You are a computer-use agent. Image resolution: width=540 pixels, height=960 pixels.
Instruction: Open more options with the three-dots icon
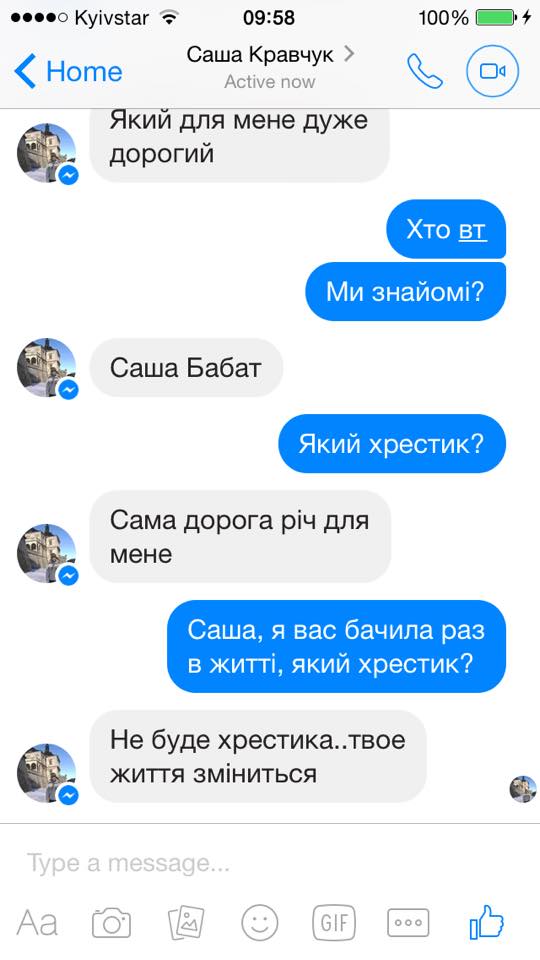tap(408, 922)
